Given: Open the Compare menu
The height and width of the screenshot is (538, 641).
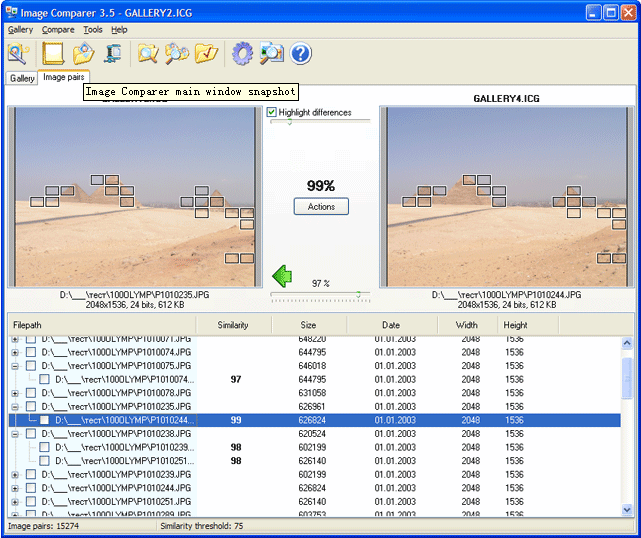Looking at the screenshot, I should point(58,30).
